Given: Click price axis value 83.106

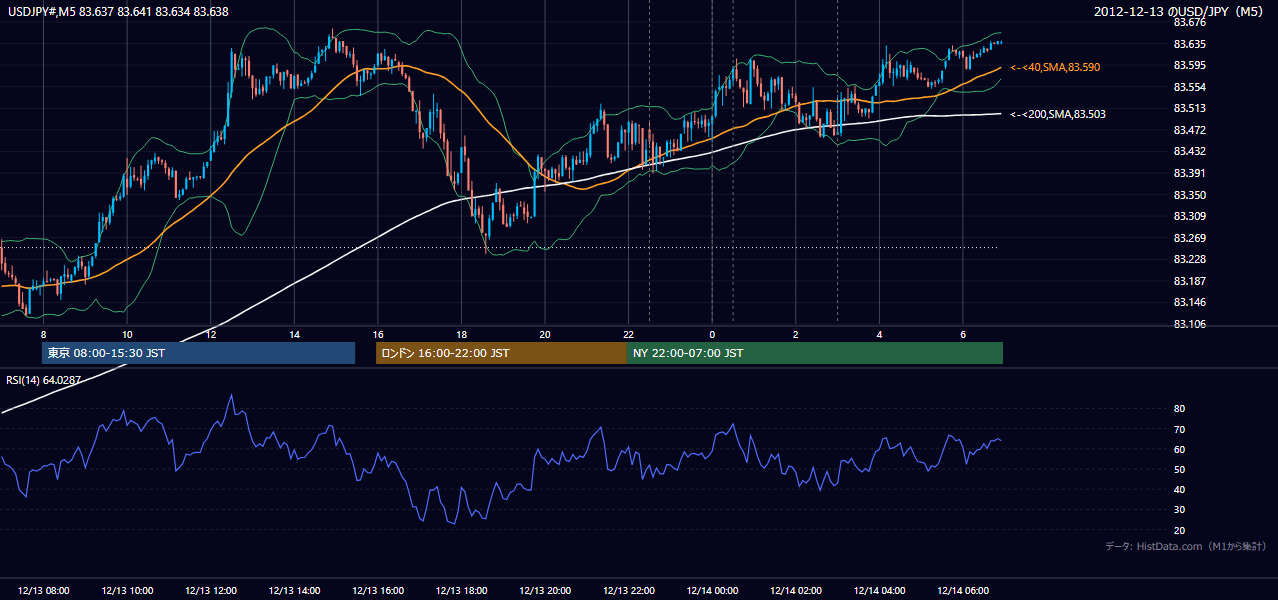Looking at the screenshot, I should click(1189, 324).
